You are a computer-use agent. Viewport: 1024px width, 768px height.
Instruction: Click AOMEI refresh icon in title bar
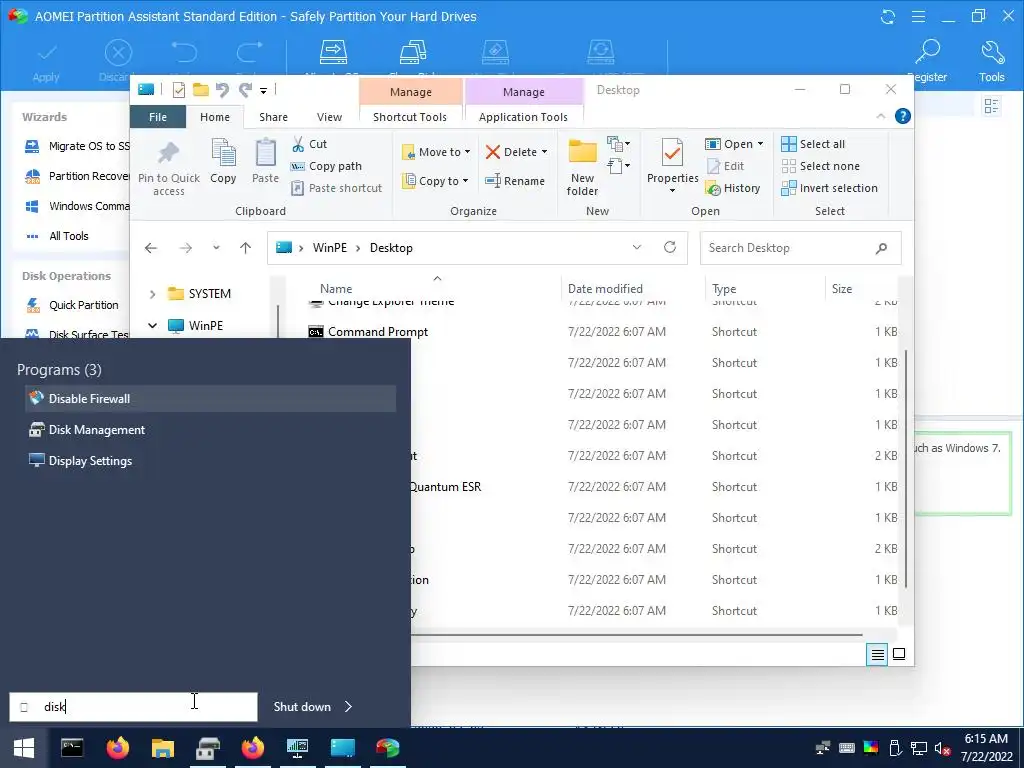[888, 16]
